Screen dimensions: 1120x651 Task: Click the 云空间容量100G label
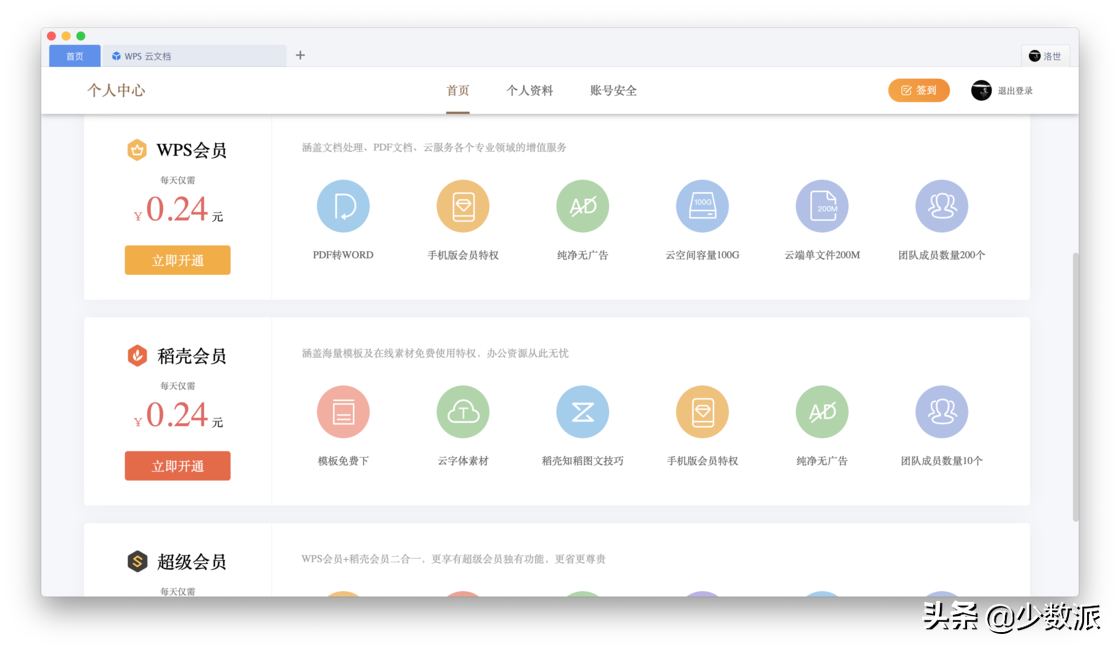point(702,255)
